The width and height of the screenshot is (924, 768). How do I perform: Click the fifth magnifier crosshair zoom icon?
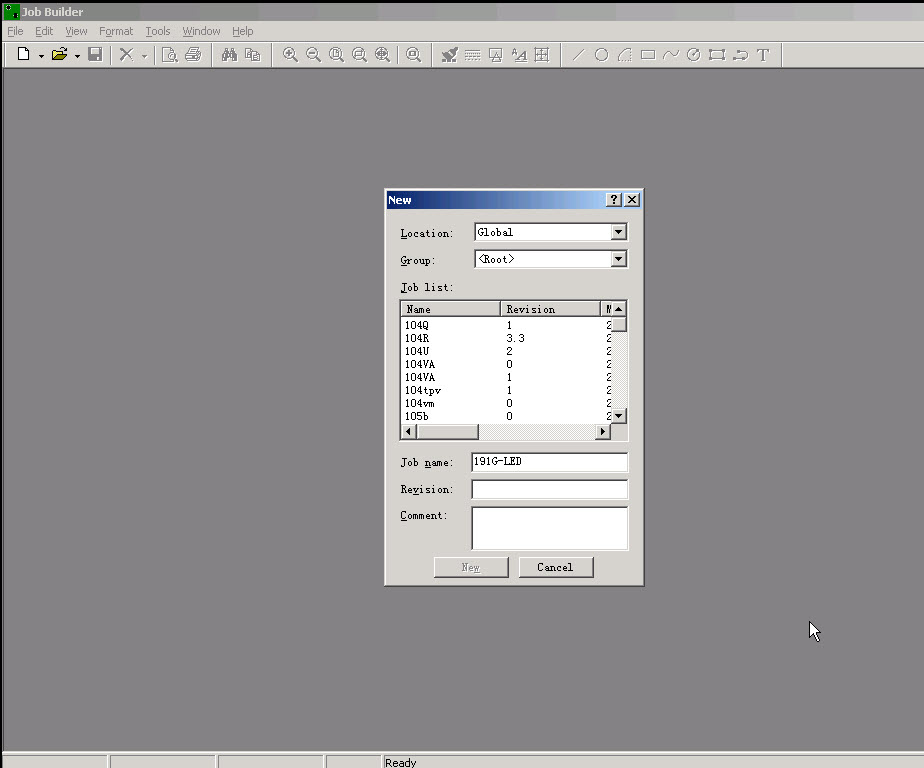point(382,54)
